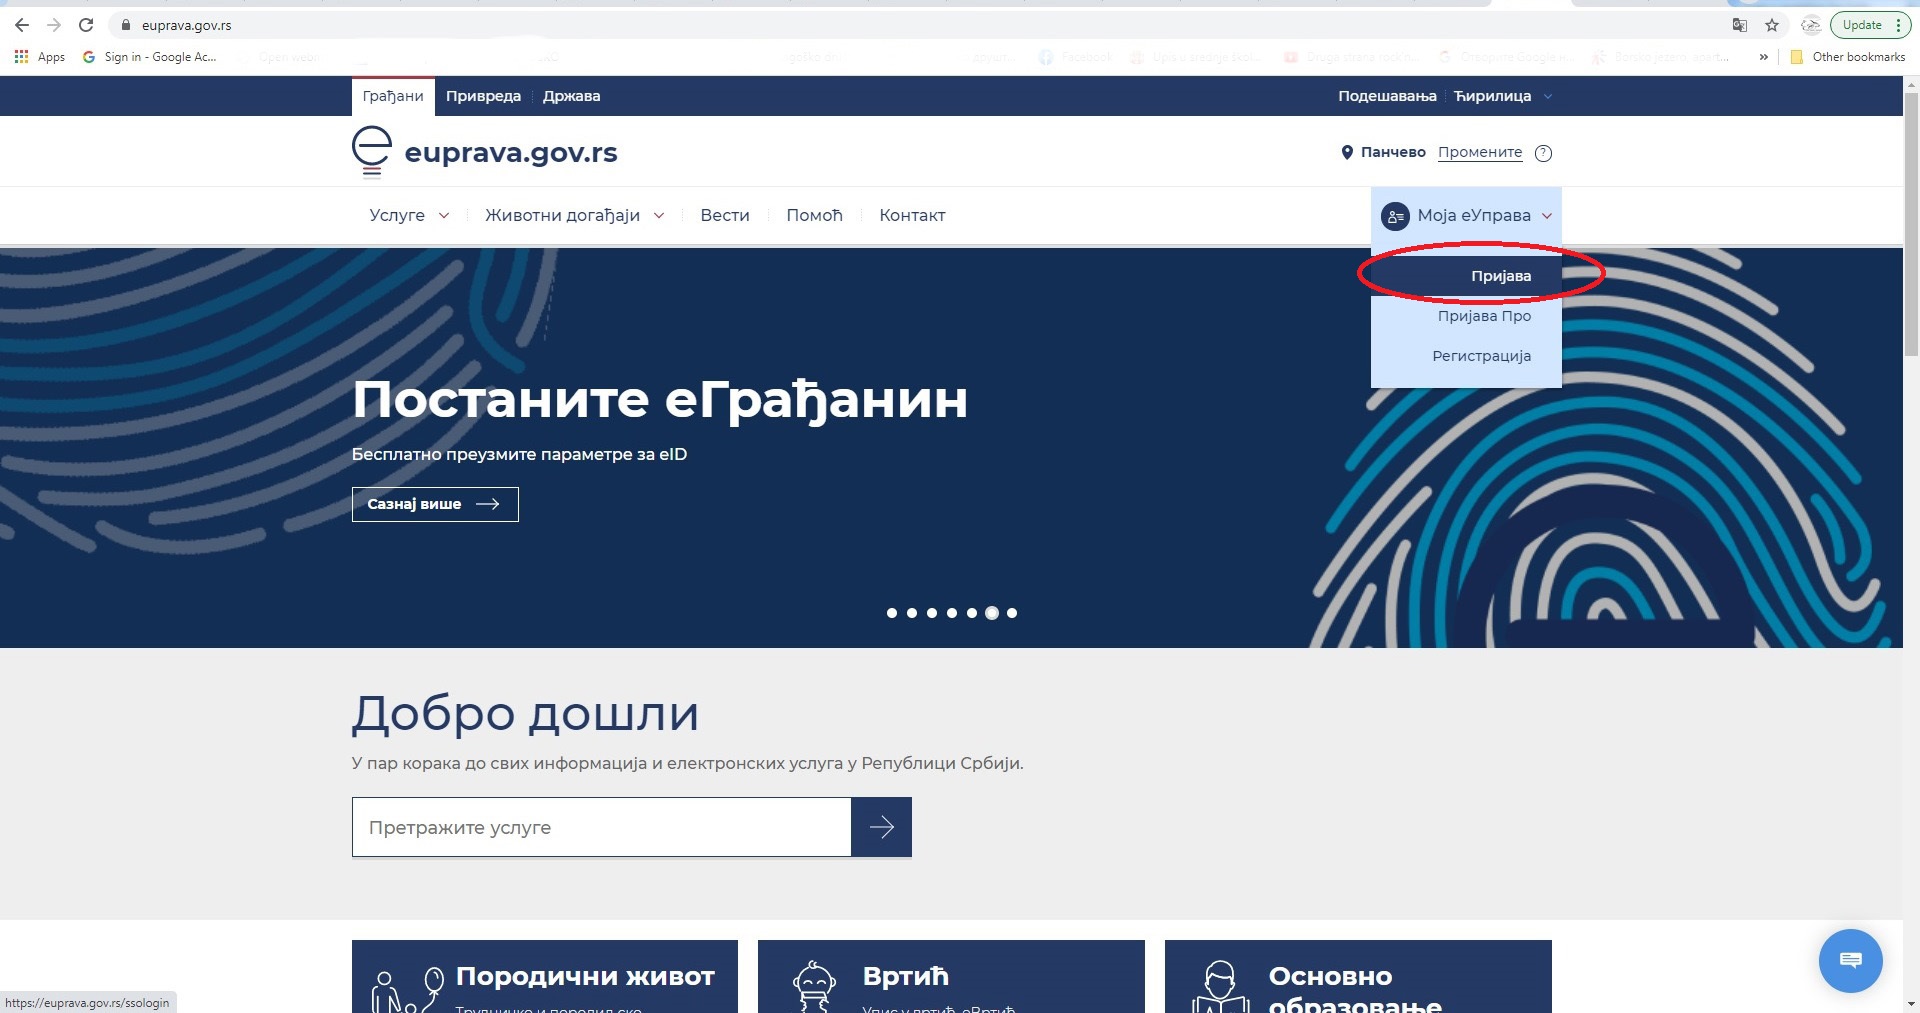Click the Google Translate icon

(x=1740, y=25)
